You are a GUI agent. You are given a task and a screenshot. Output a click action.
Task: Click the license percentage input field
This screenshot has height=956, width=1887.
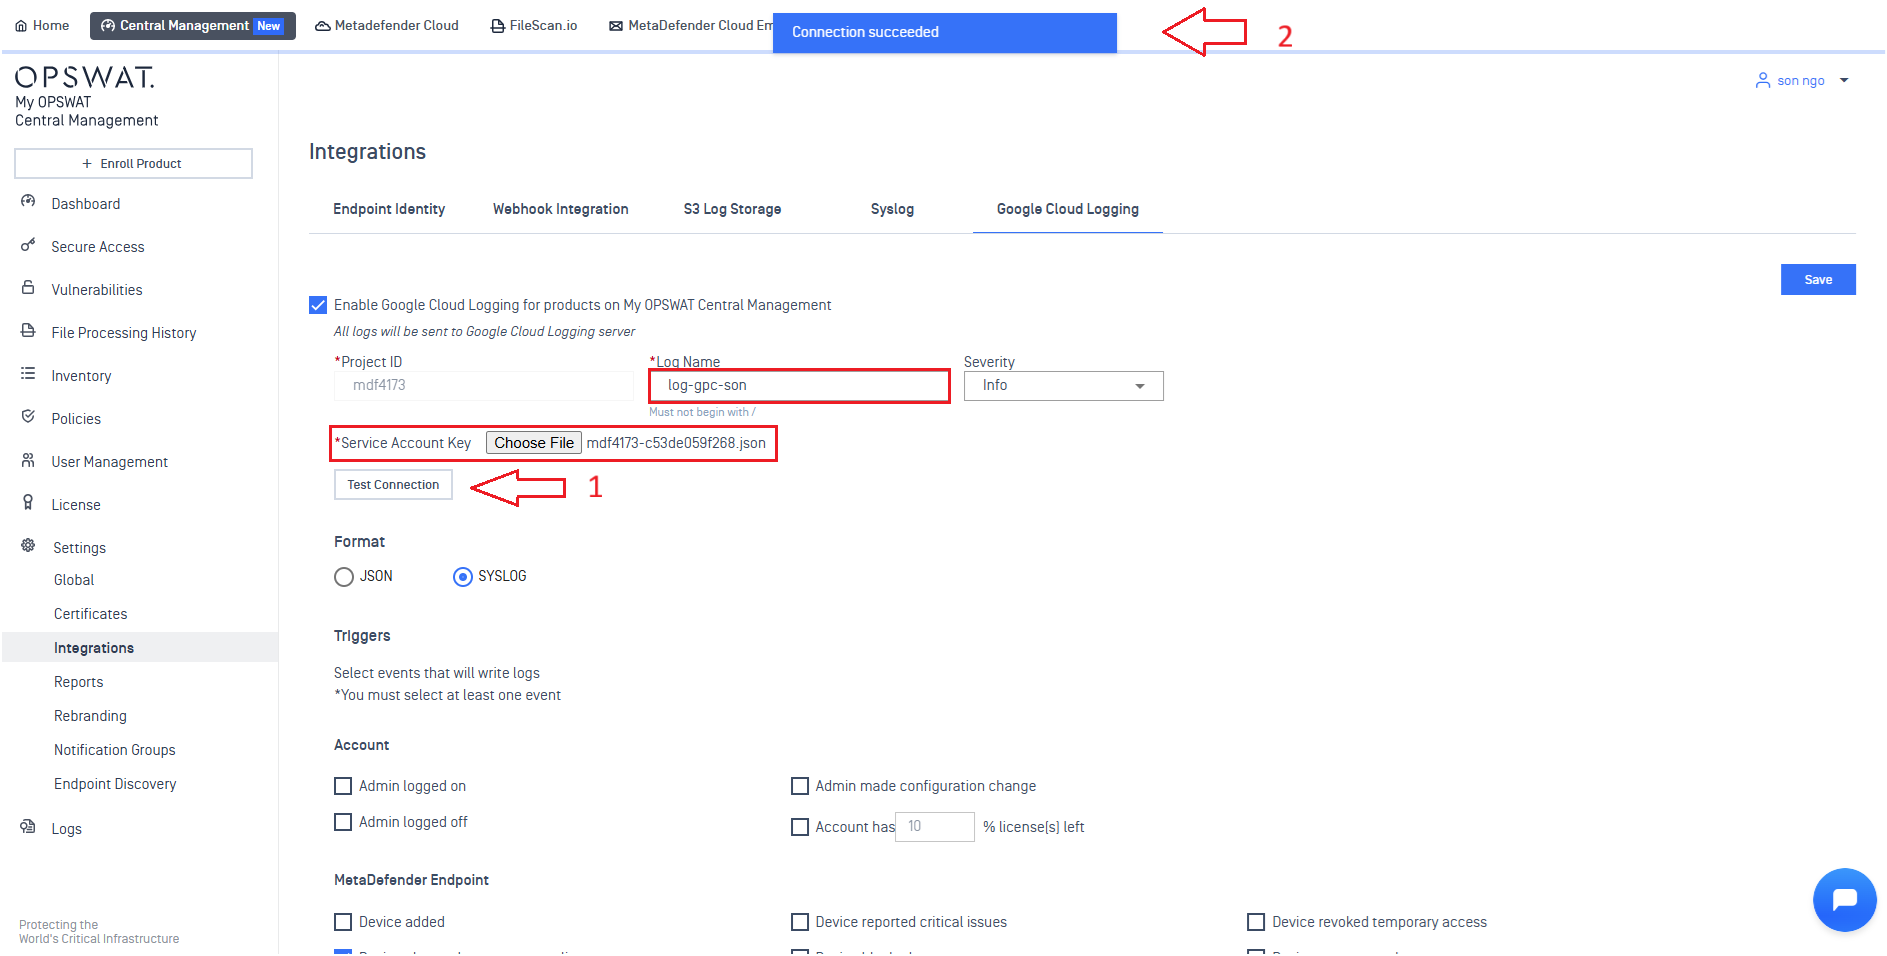pyautogui.click(x=935, y=827)
